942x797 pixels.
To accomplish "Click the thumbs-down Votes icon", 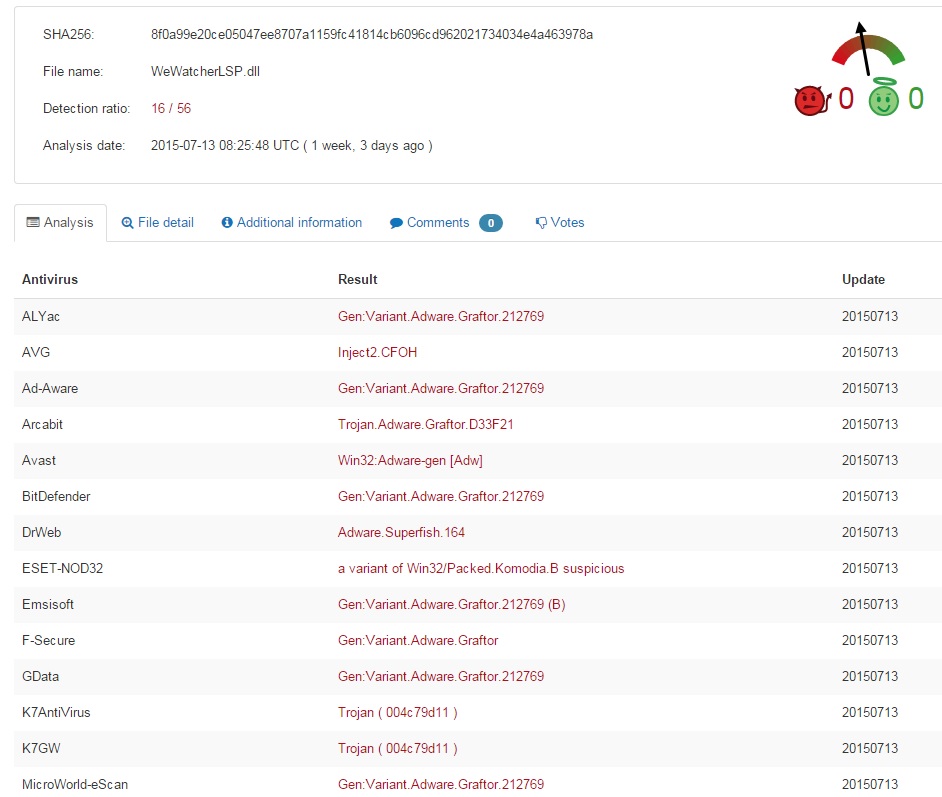I will tap(541, 223).
